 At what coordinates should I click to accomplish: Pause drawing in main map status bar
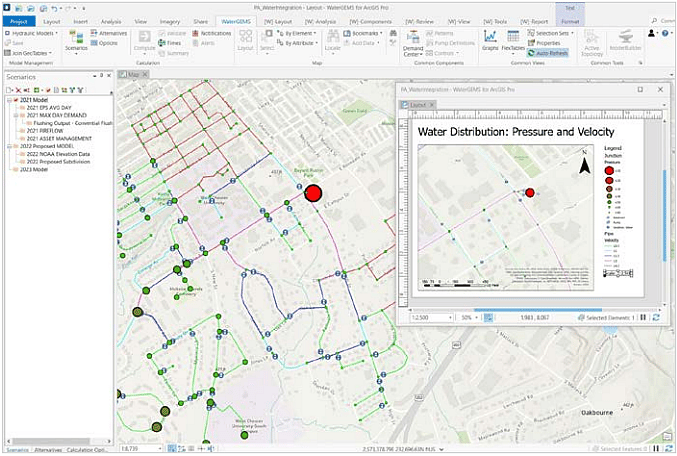pyautogui.click(x=656, y=449)
